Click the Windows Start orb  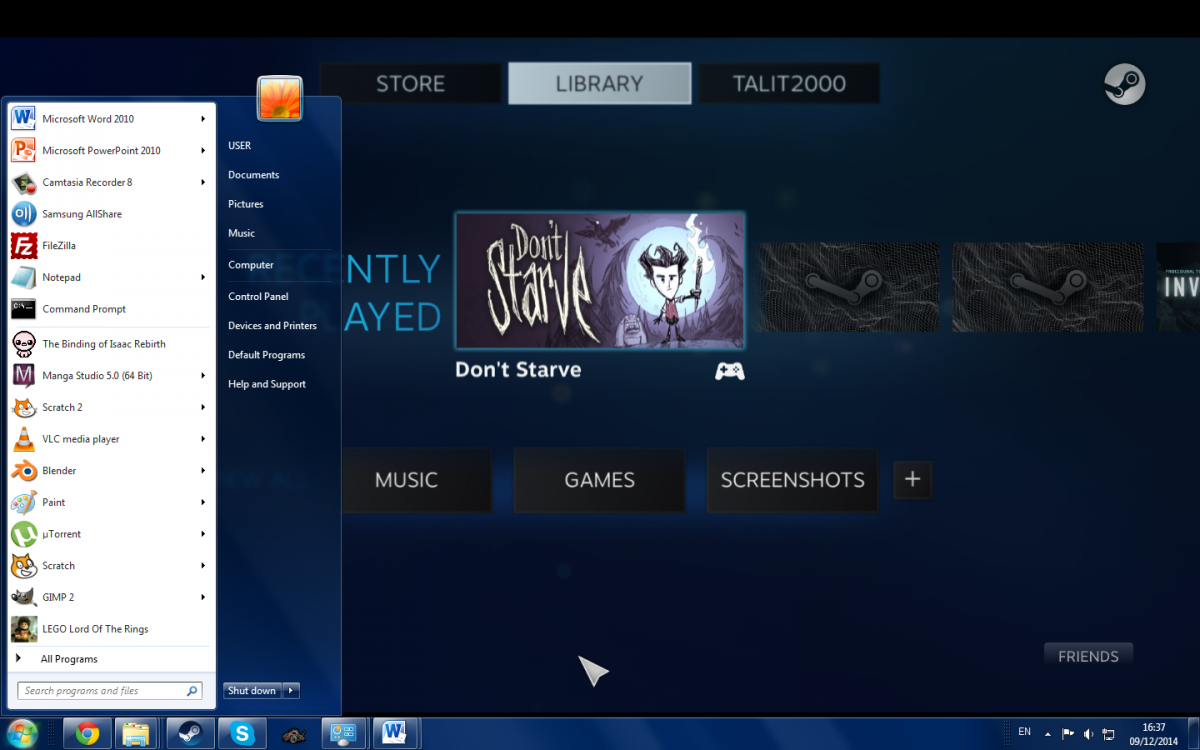click(22, 734)
